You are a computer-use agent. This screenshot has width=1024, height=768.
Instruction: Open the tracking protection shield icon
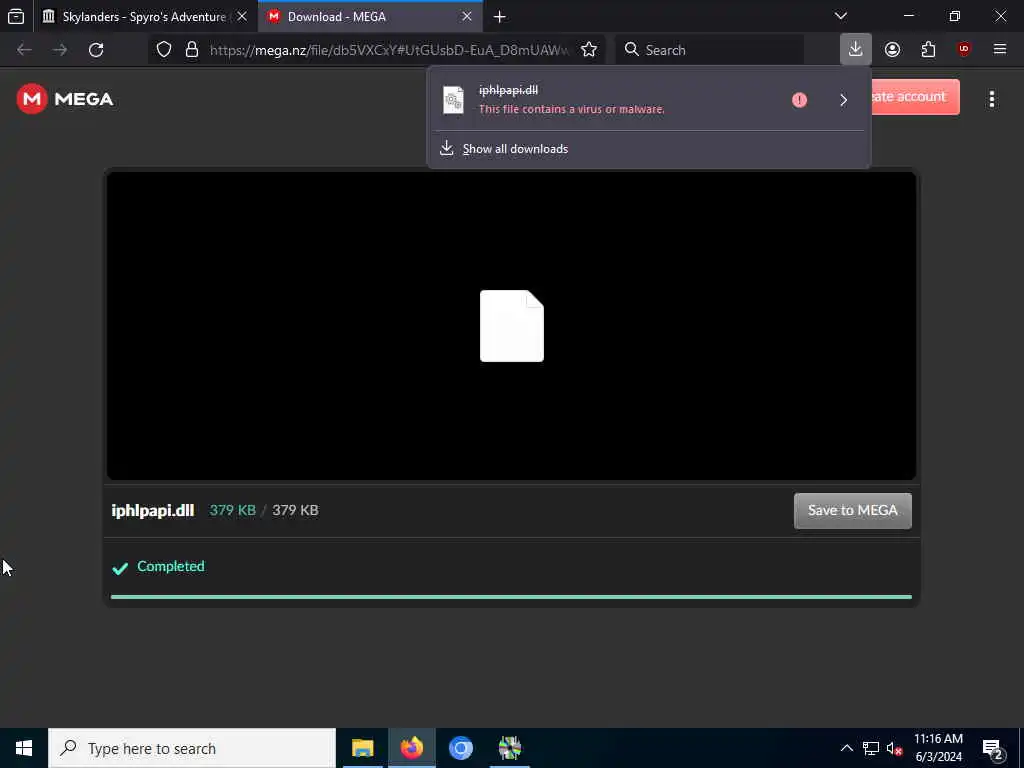pos(164,50)
